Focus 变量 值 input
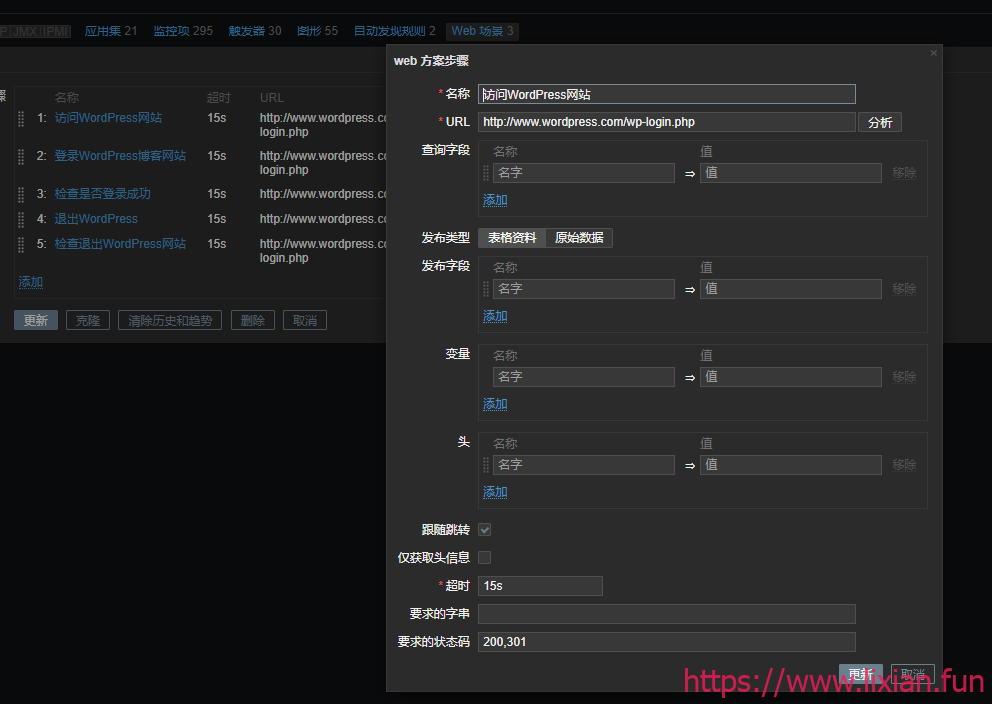The width and height of the screenshot is (992, 704). pos(791,376)
